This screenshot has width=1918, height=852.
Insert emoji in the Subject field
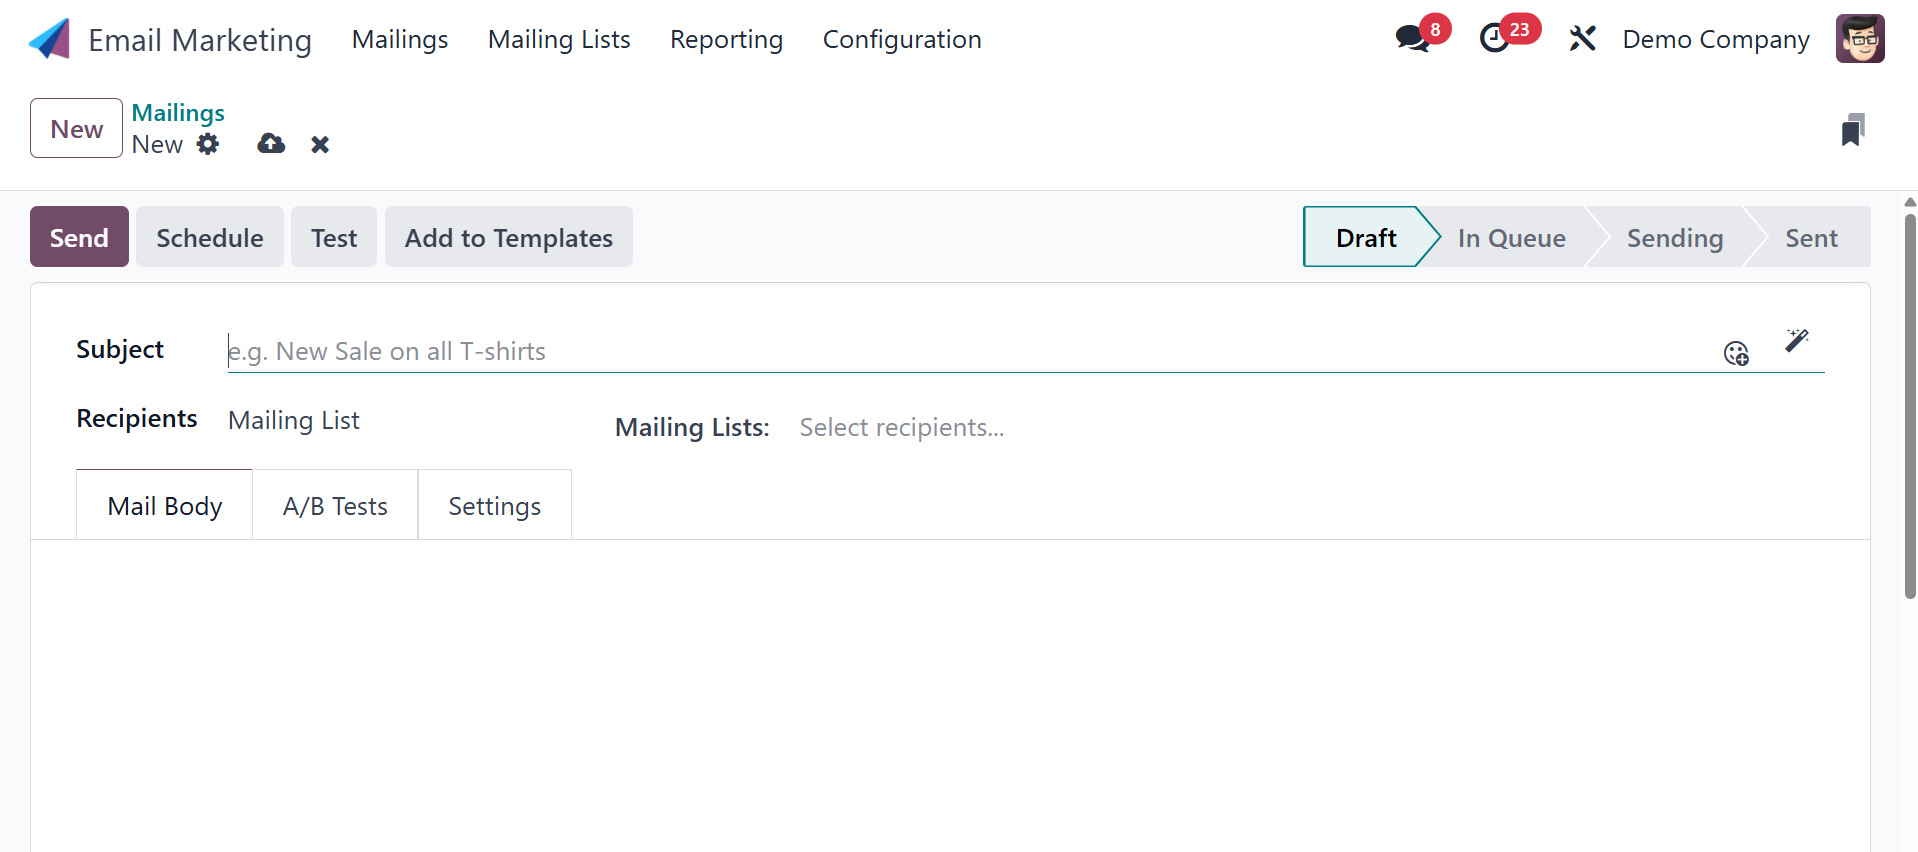coord(1736,353)
